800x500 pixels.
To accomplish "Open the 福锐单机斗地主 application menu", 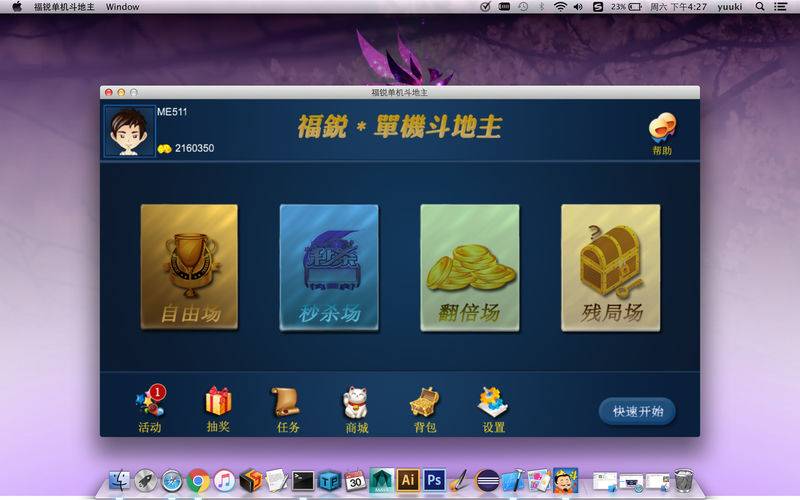I will [x=64, y=7].
